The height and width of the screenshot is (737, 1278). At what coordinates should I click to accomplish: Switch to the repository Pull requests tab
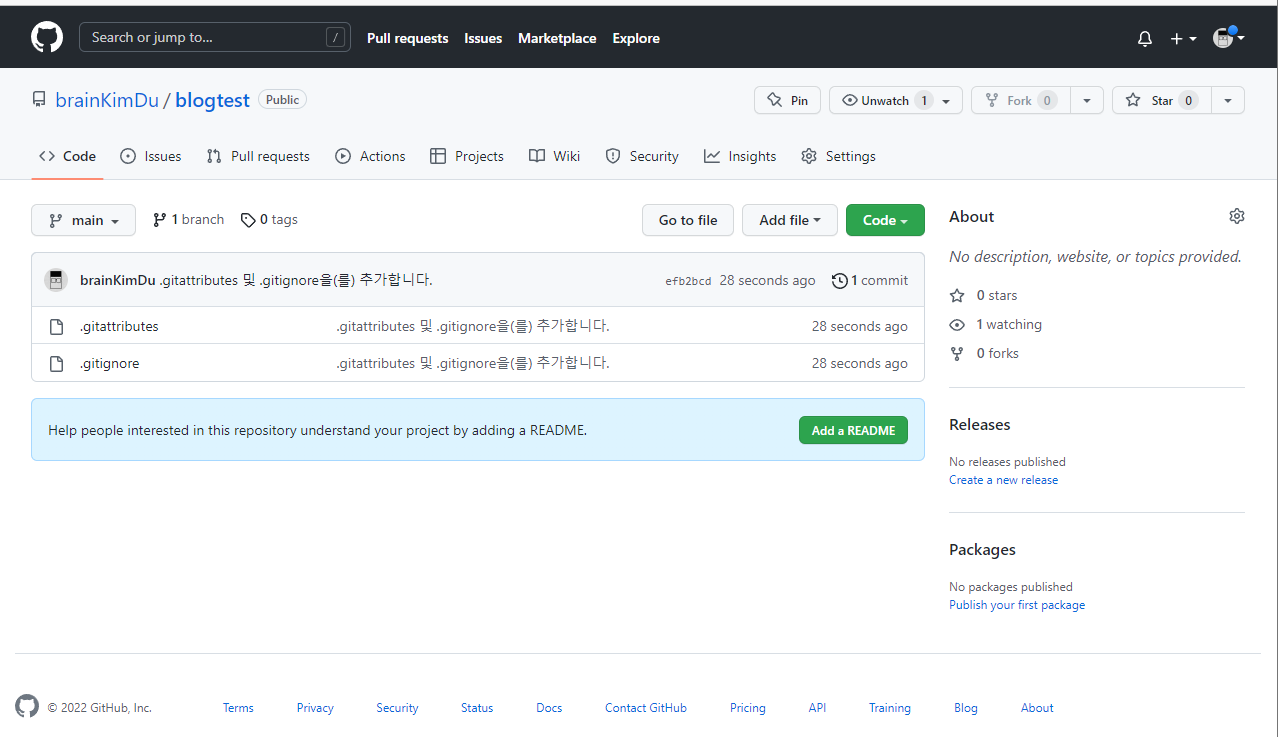[x=258, y=156]
